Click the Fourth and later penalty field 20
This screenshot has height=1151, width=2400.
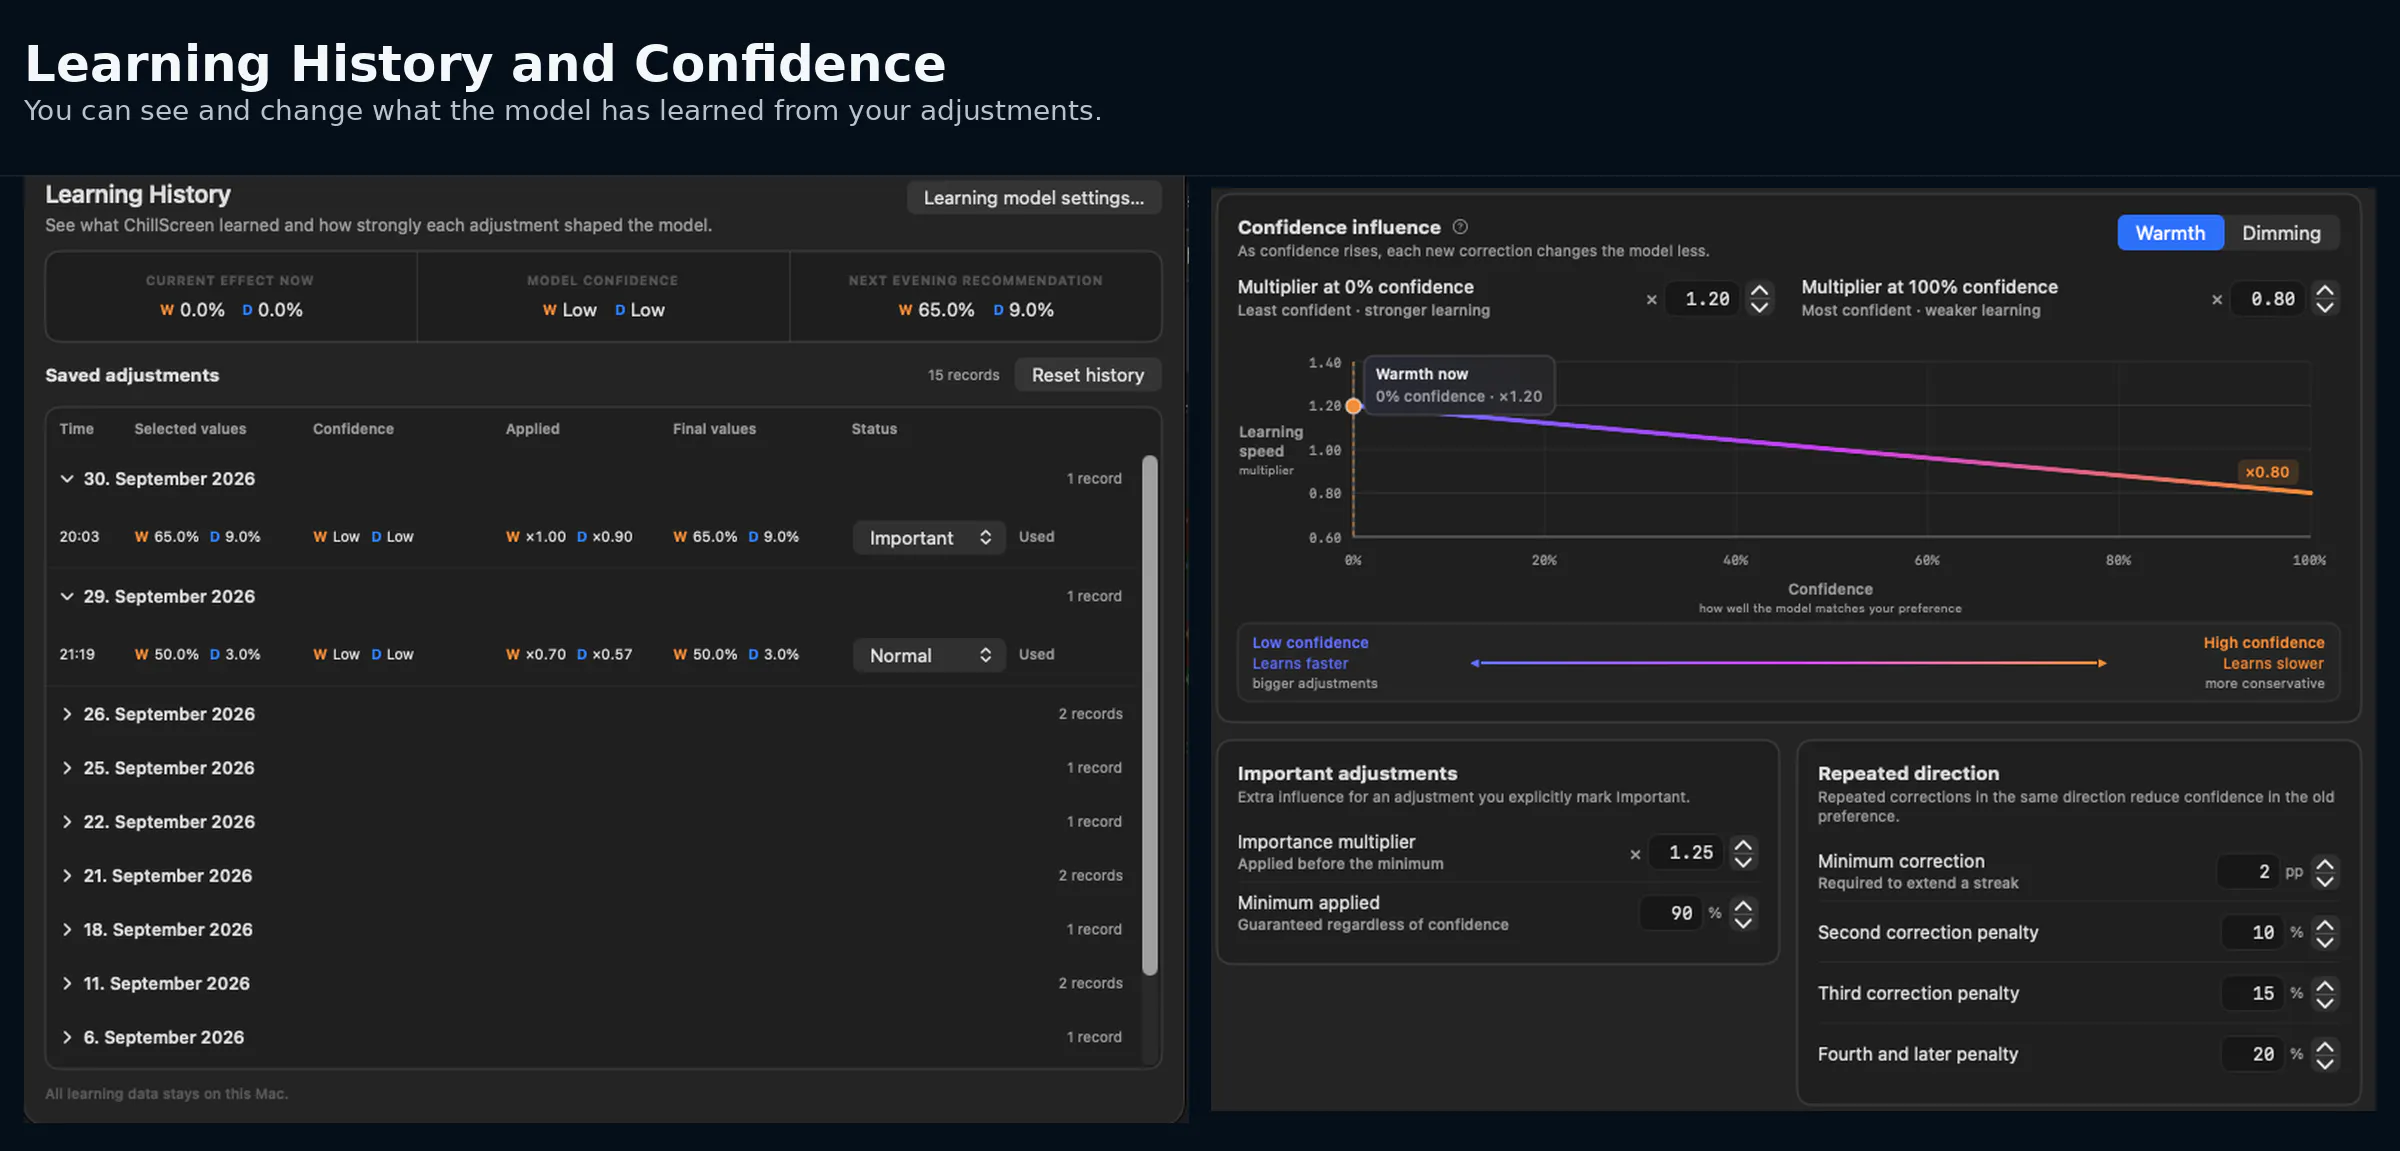2253,1054
